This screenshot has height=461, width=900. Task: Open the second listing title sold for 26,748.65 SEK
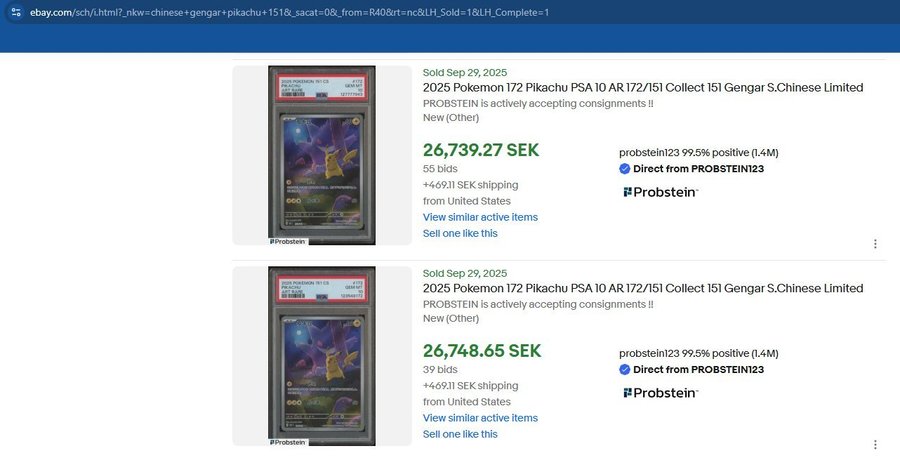click(x=642, y=289)
